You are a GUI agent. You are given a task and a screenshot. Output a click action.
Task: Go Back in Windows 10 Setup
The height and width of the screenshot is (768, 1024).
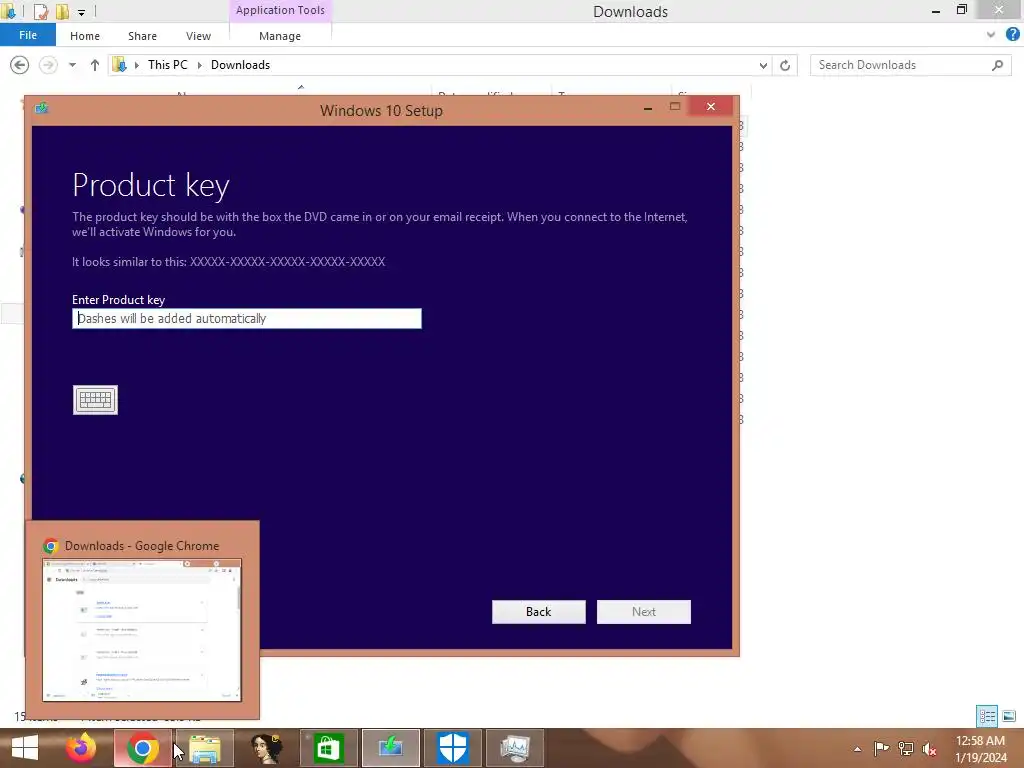pyautogui.click(x=539, y=612)
